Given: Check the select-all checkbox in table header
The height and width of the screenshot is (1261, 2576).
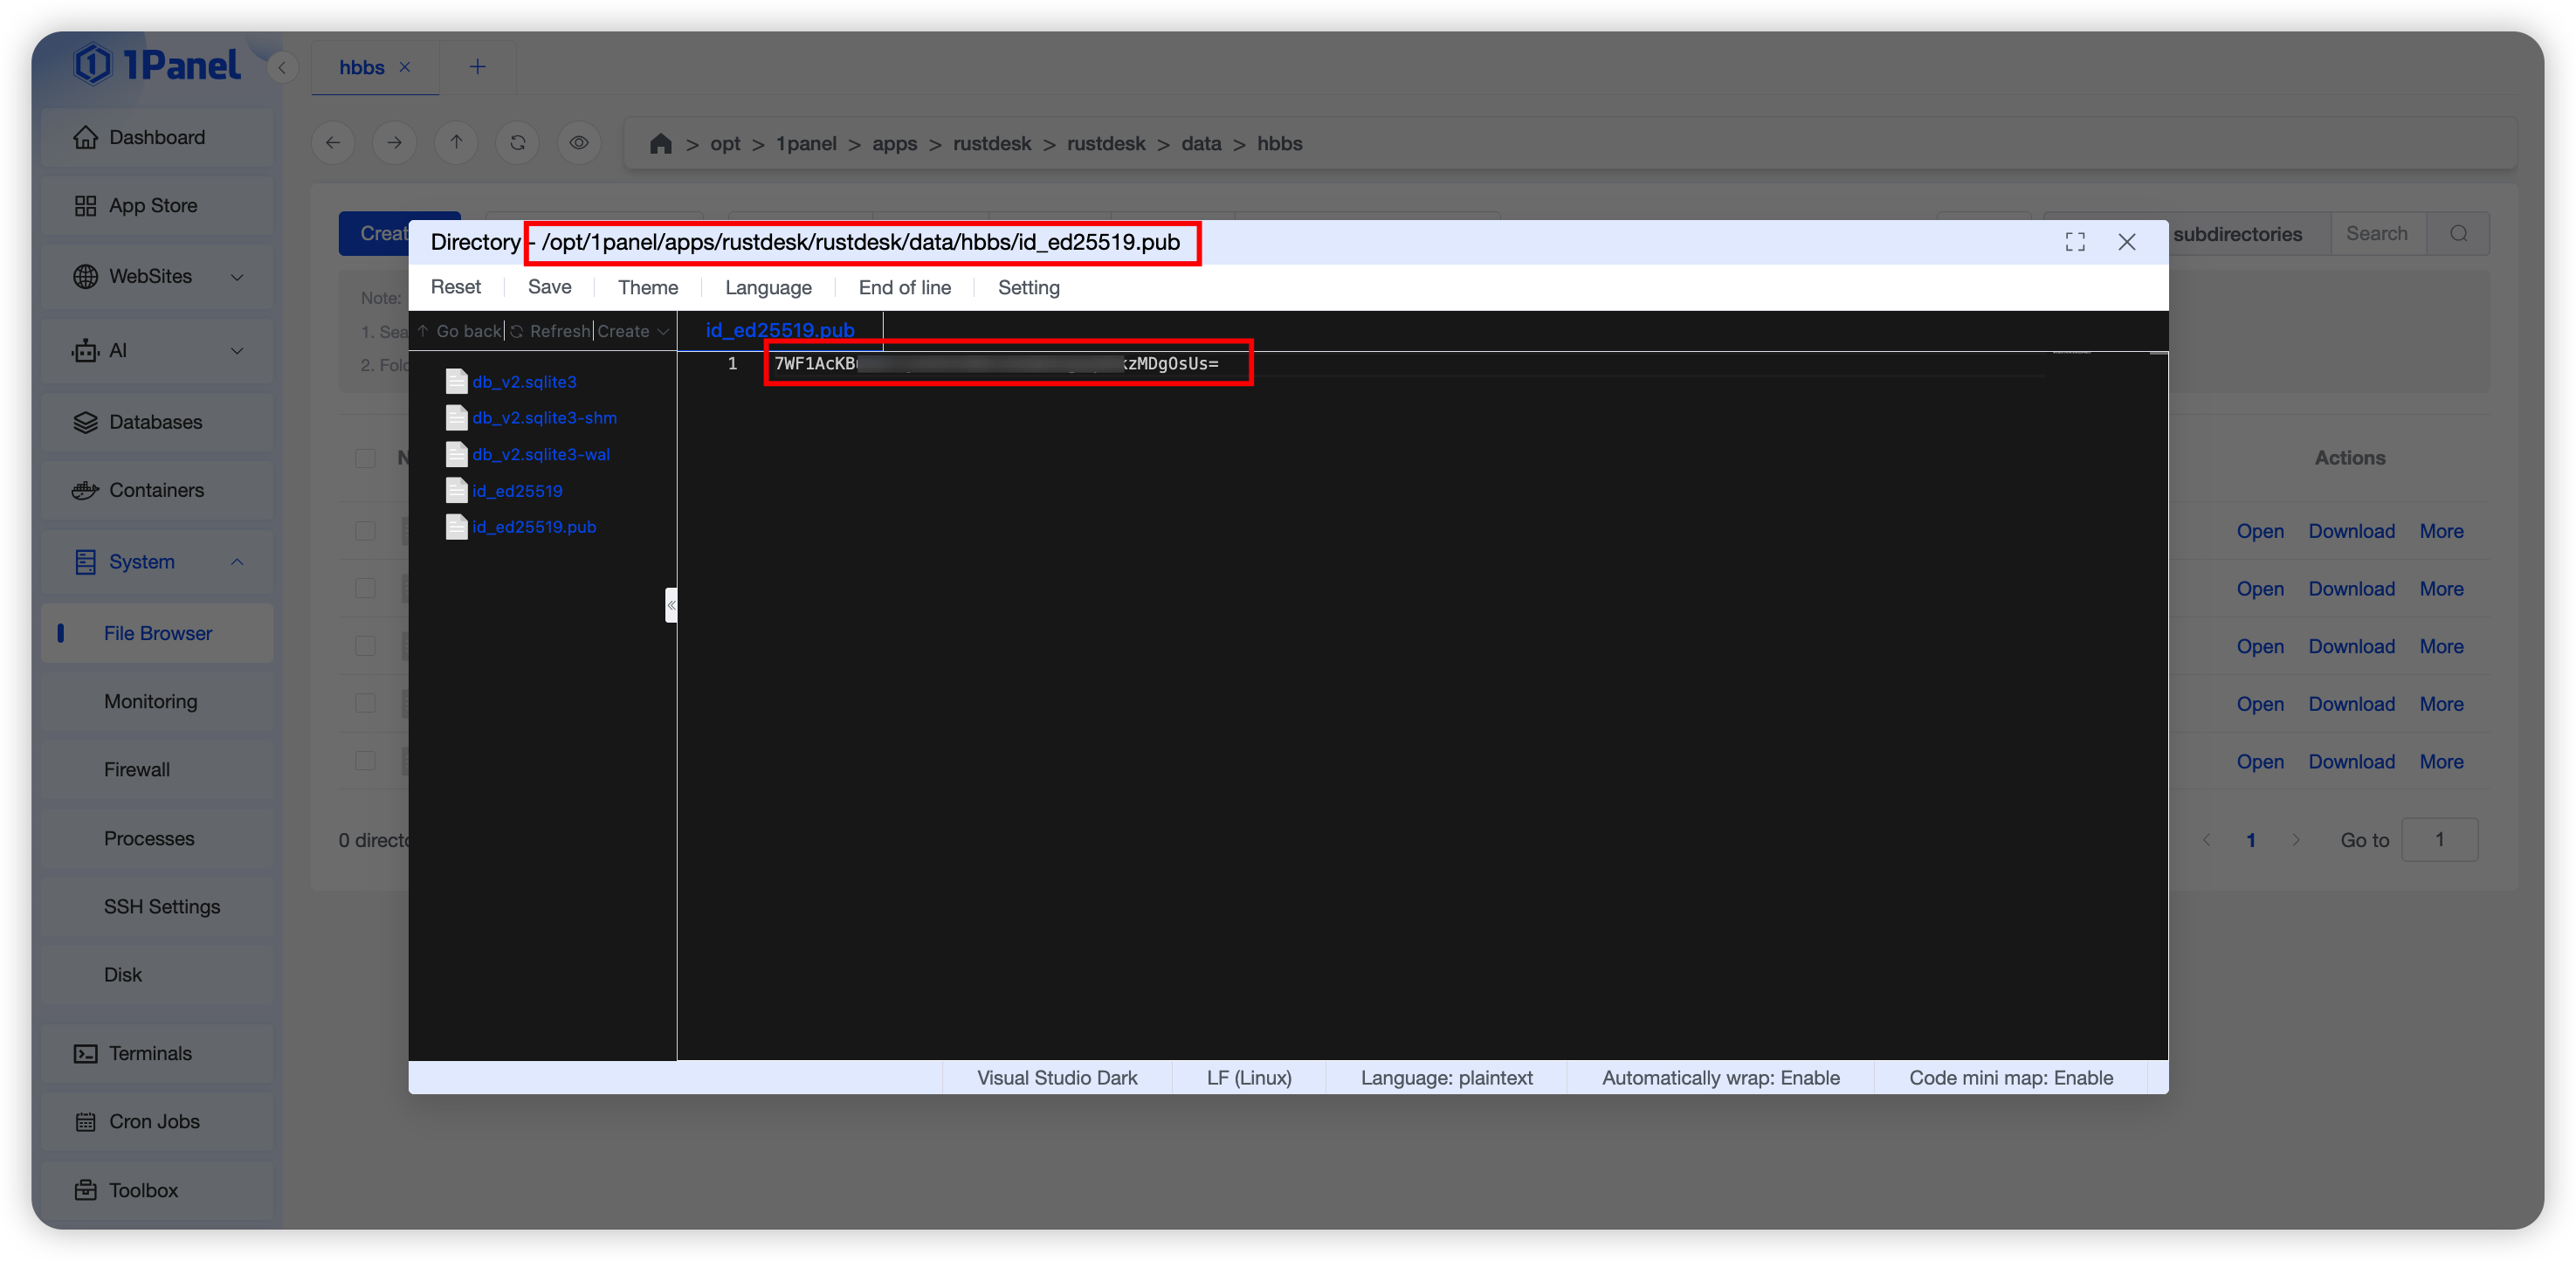Looking at the screenshot, I should coord(366,458).
